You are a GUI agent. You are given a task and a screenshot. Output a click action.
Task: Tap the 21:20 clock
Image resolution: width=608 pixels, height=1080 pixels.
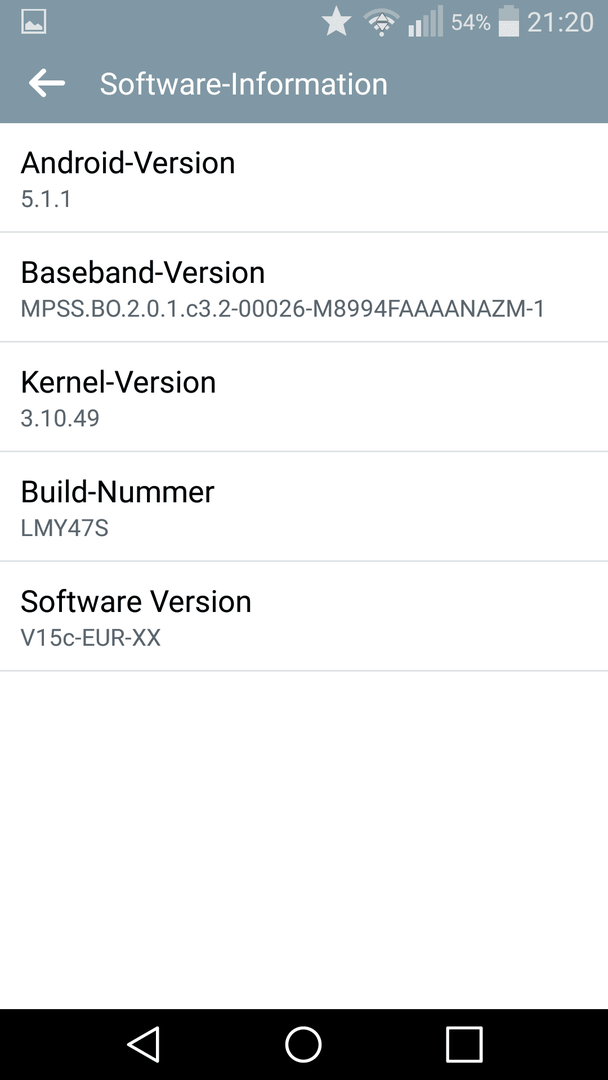pyautogui.click(x=560, y=22)
